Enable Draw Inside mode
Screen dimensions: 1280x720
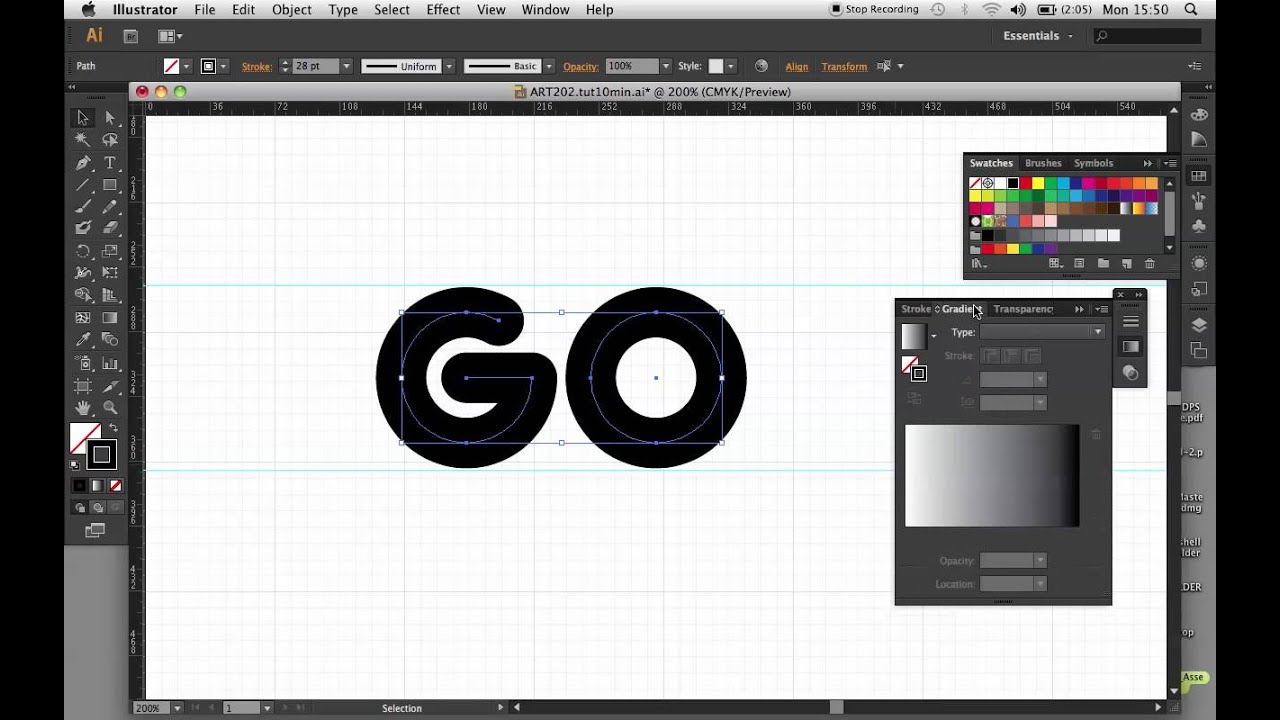pos(115,508)
